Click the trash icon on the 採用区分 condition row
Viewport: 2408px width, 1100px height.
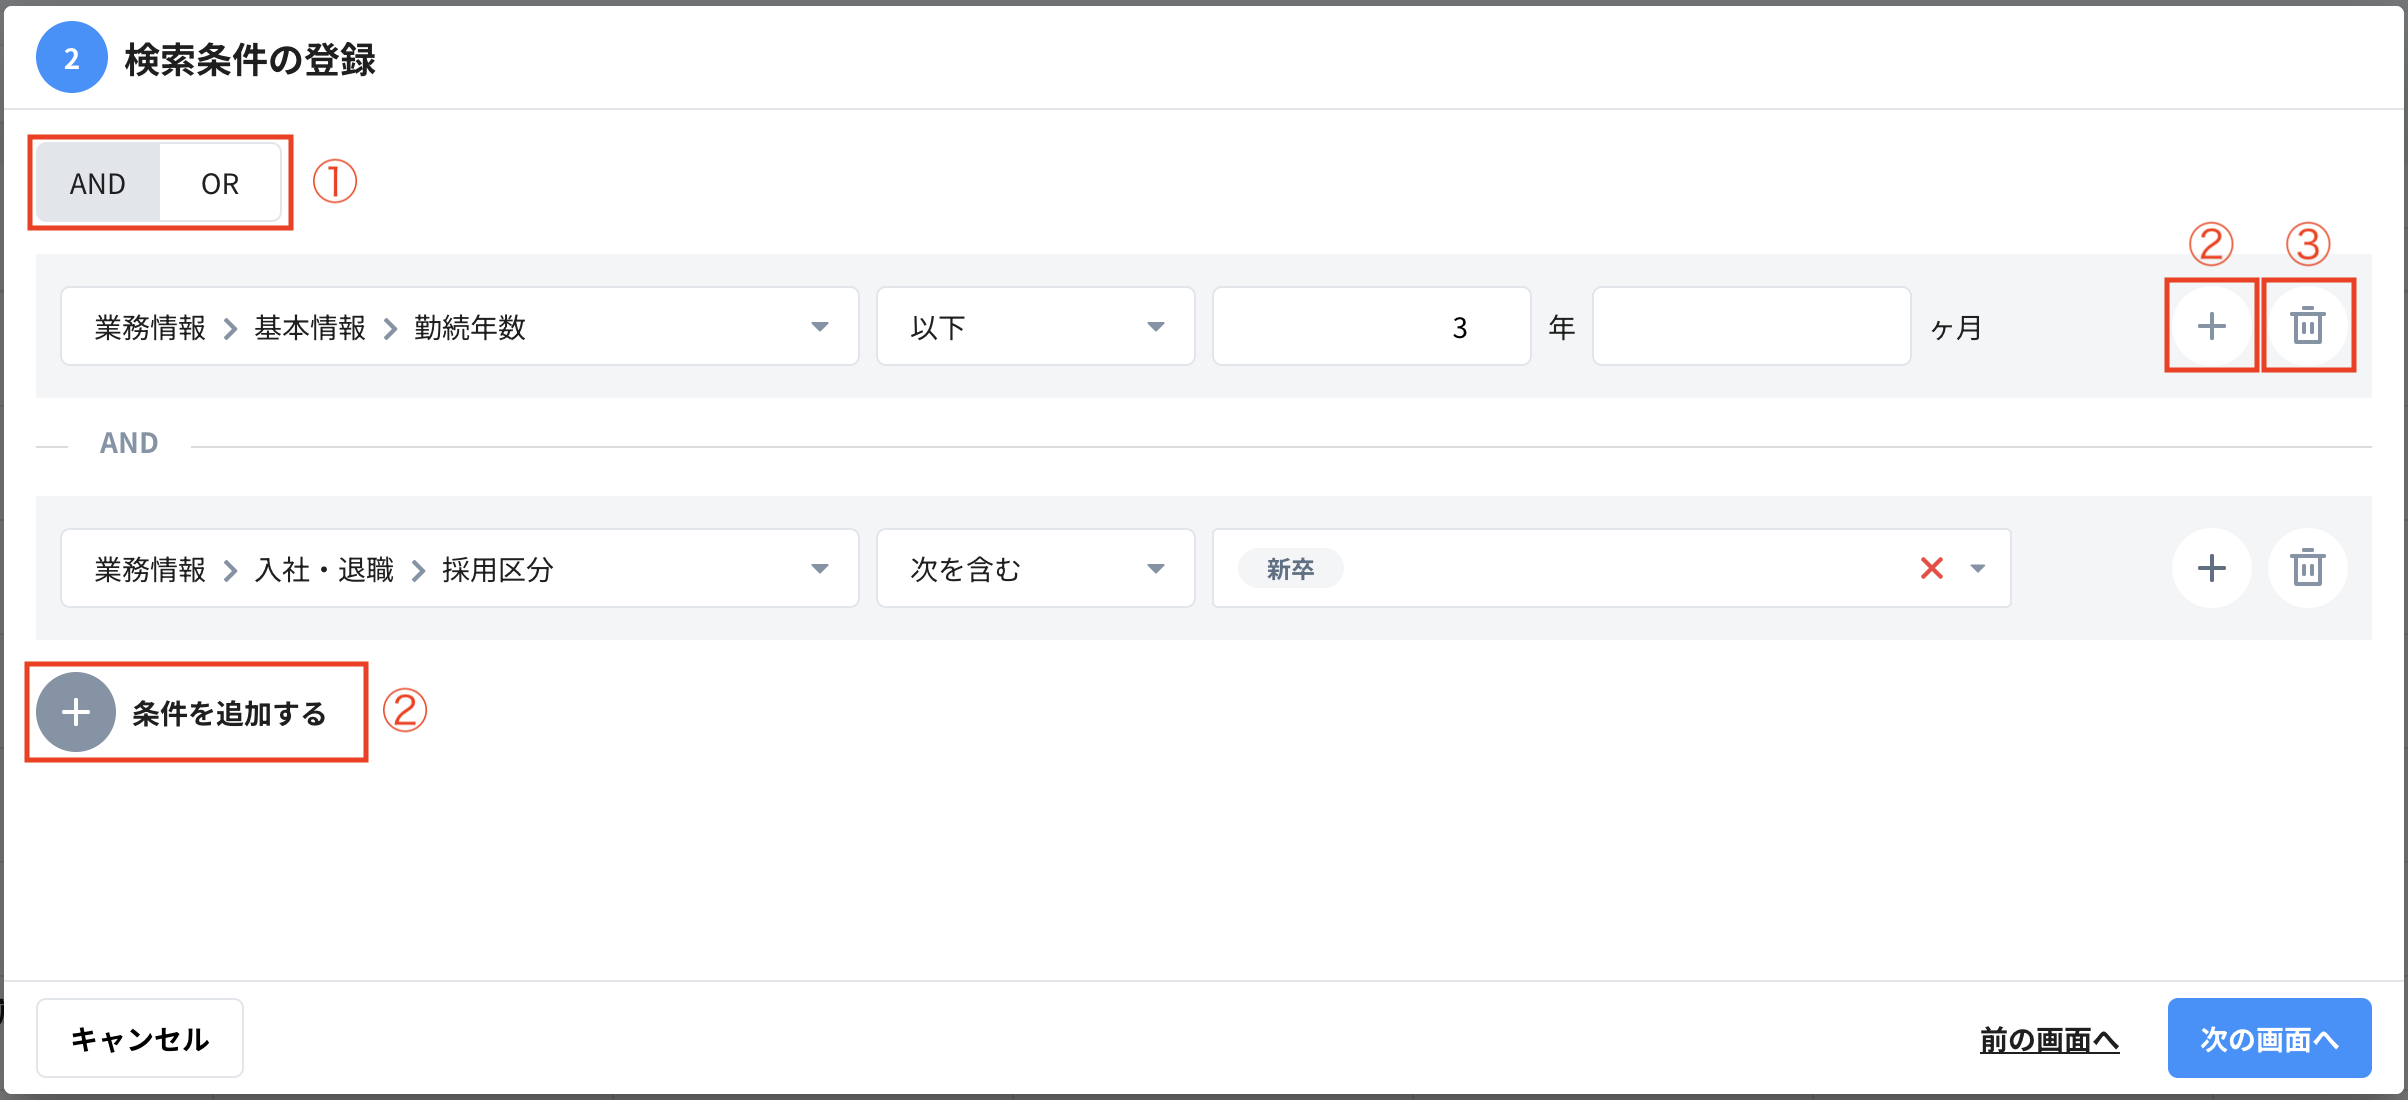point(2308,568)
